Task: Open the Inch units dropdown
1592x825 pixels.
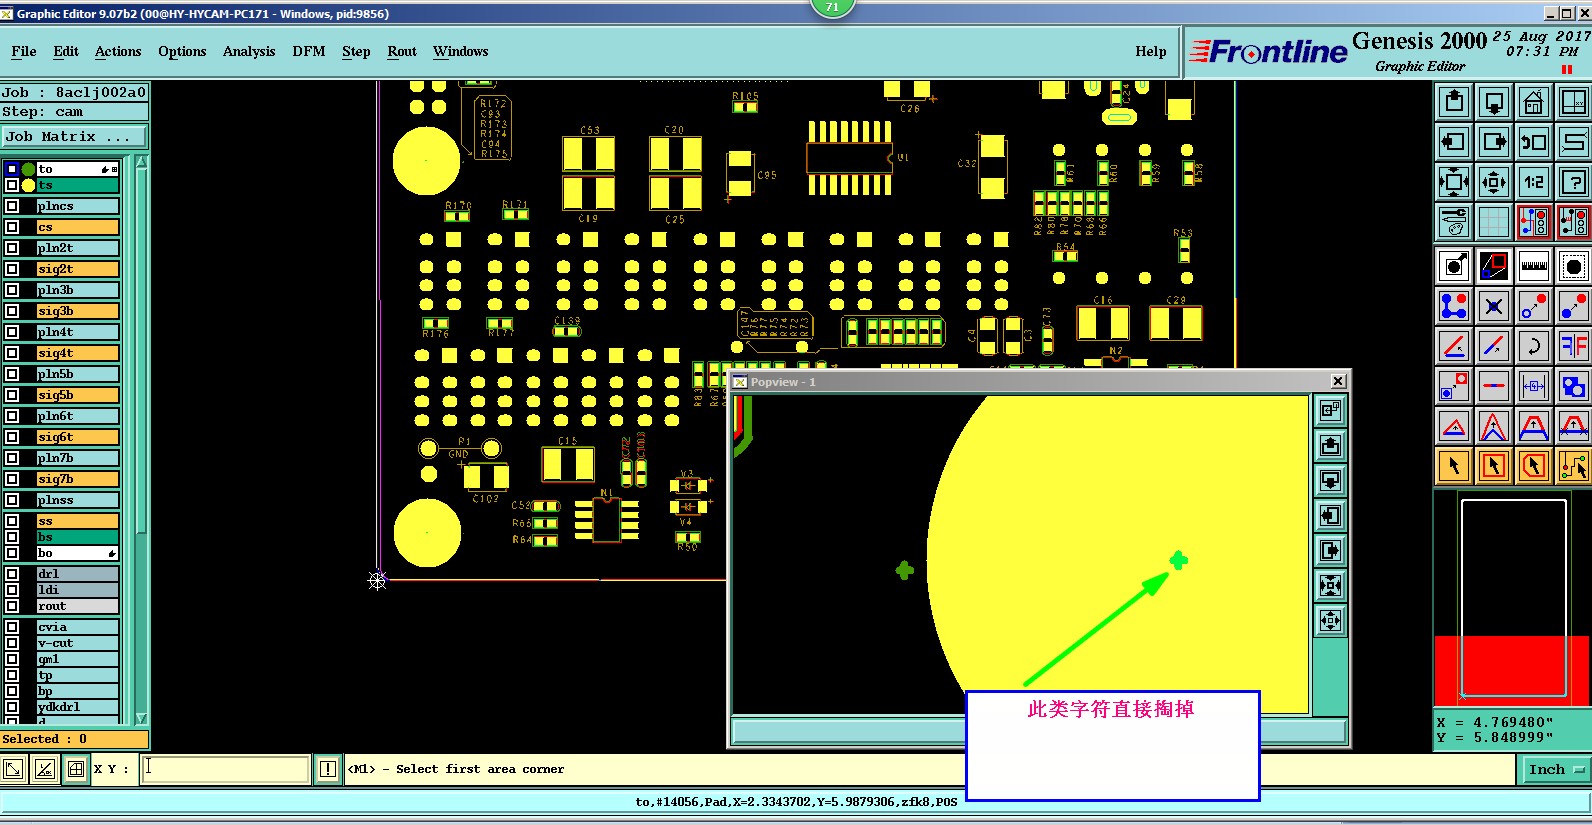Action: coord(1556,769)
